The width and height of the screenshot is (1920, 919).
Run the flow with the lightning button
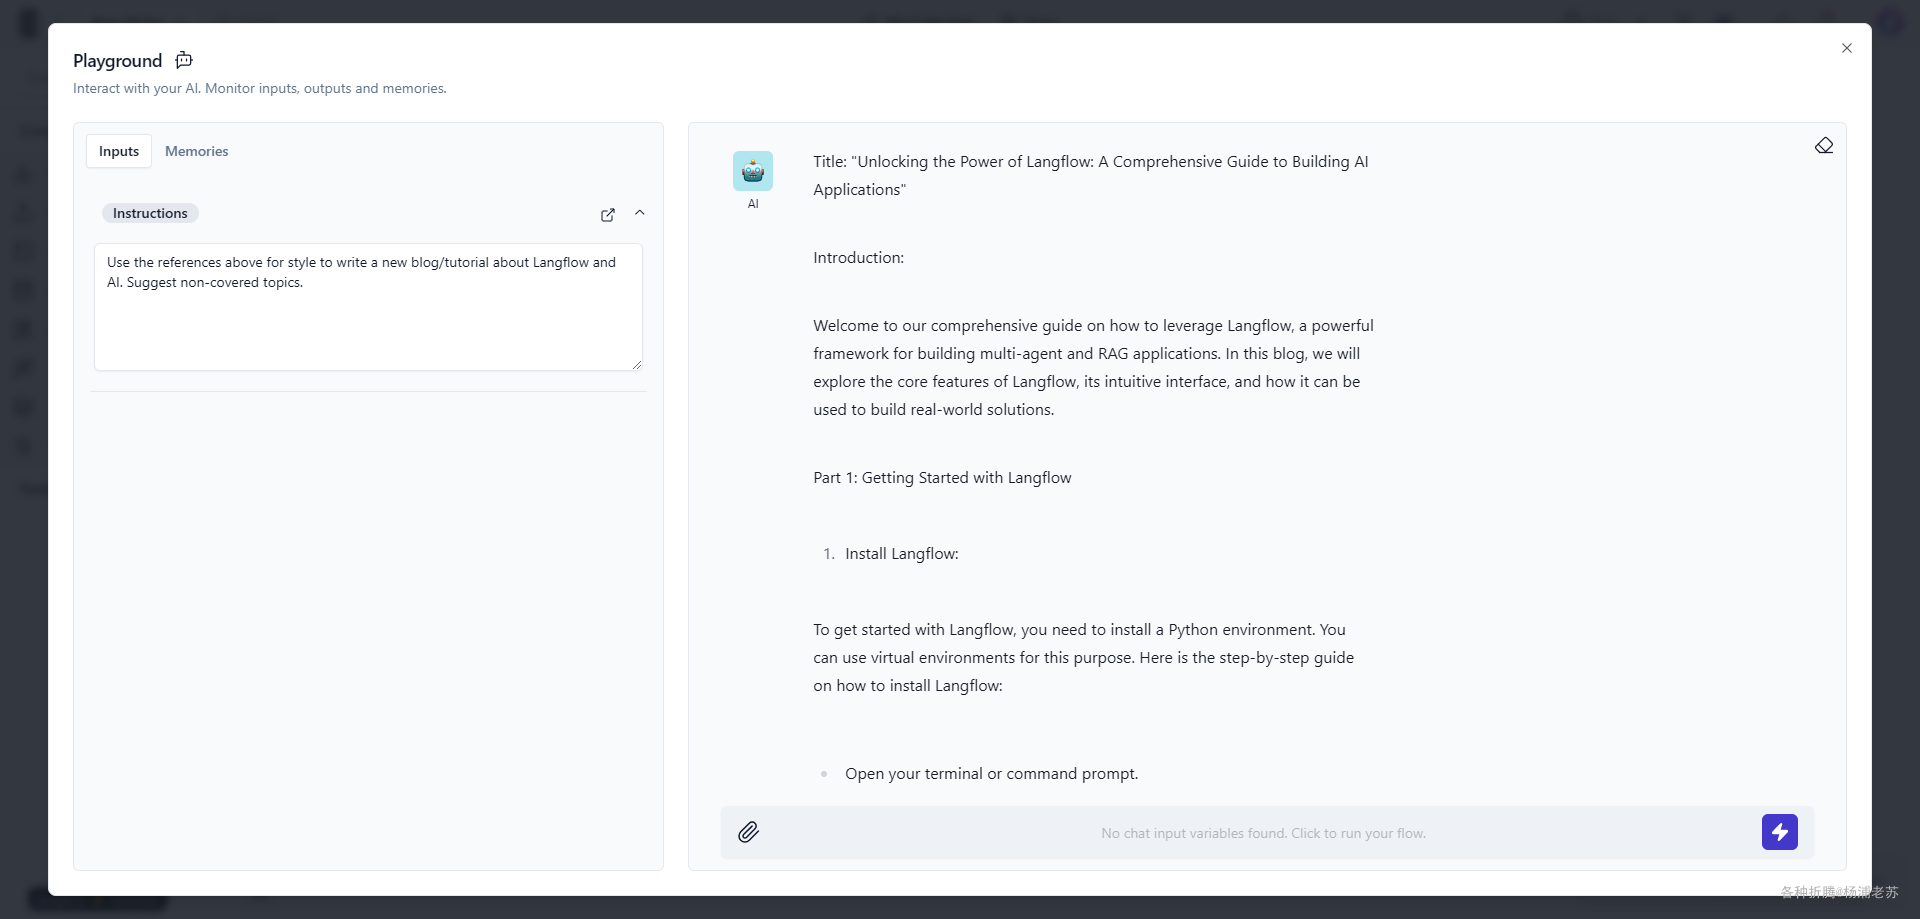[1779, 832]
